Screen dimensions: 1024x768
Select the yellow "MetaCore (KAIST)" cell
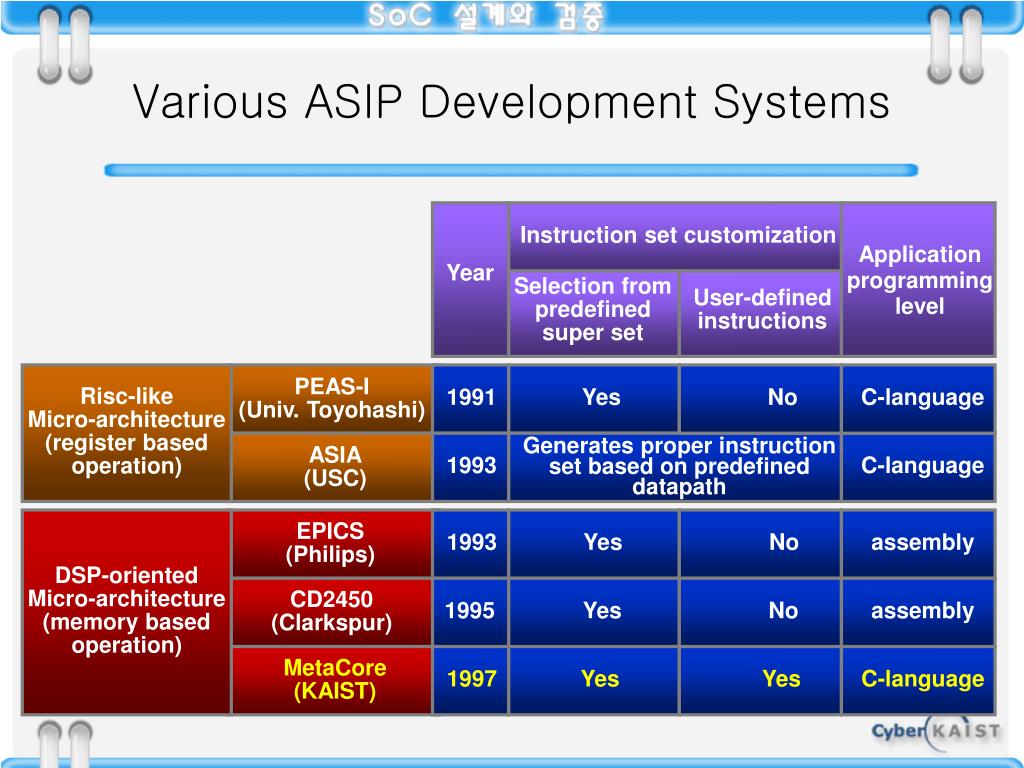click(332, 680)
